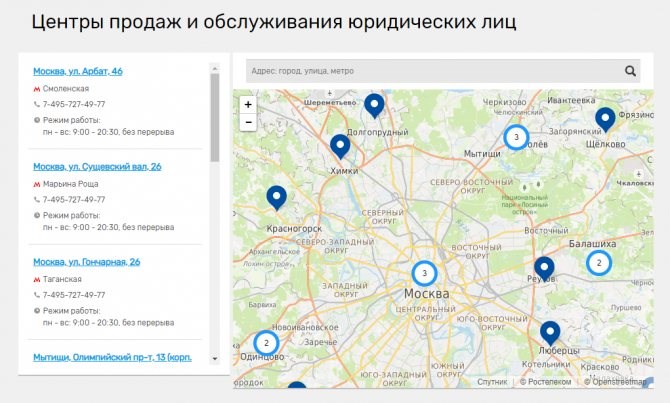Click Таганская metro station text
The width and height of the screenshot is (670, 403).
tap(62, 279)
